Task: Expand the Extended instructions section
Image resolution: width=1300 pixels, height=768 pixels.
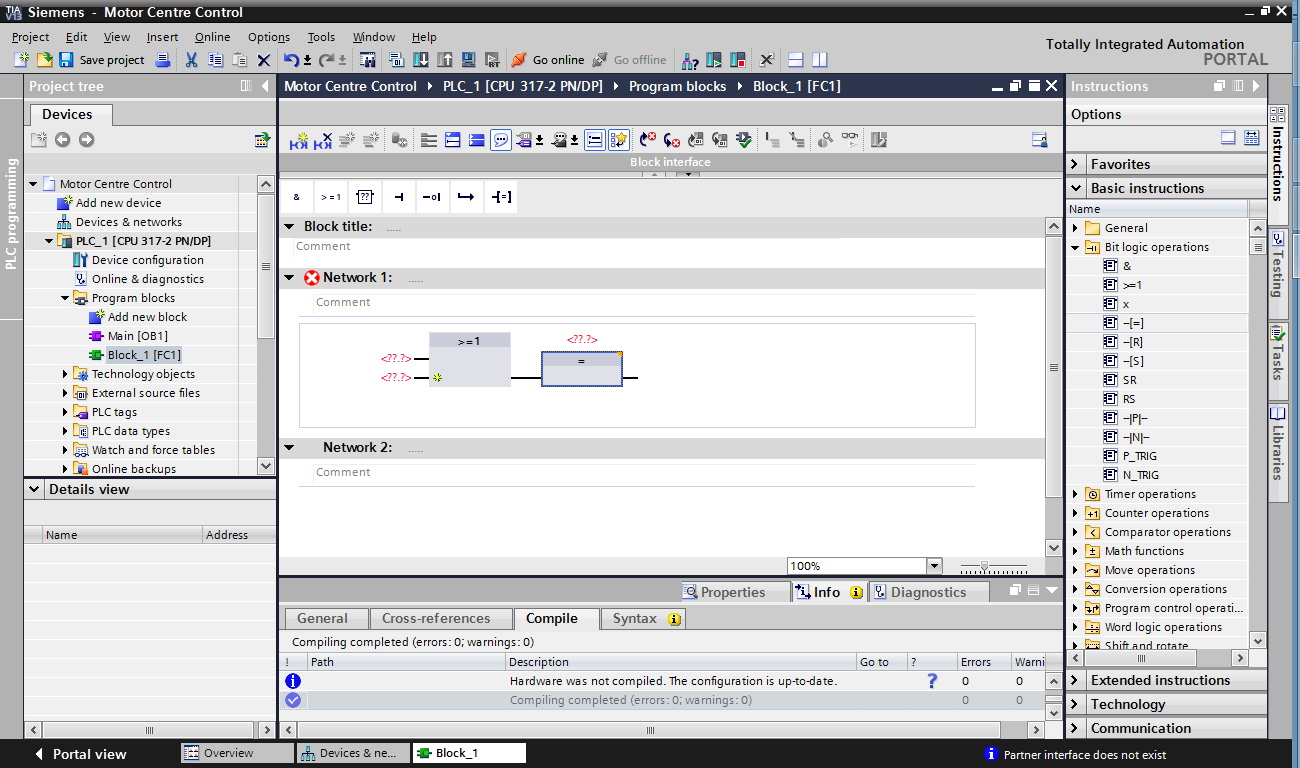Action: [1076, 680]
